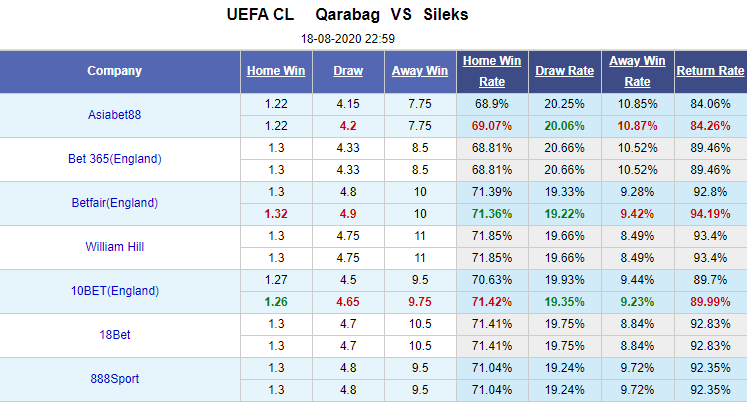747x403 pixels.
Task: Open the 10BET(England) company link
Action: tap(114, 291)
